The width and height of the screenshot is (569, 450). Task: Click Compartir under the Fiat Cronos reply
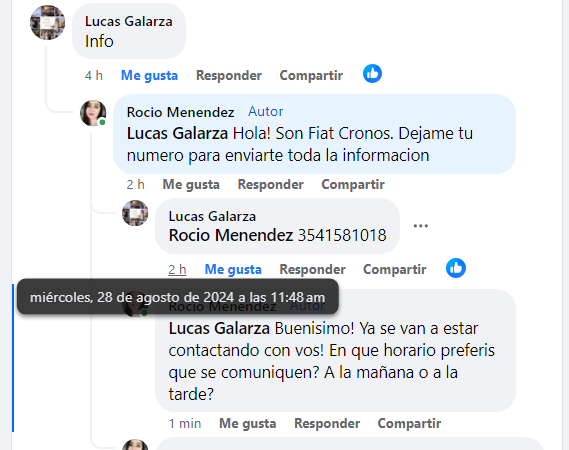pyautogui.click(x=353, y=184)
